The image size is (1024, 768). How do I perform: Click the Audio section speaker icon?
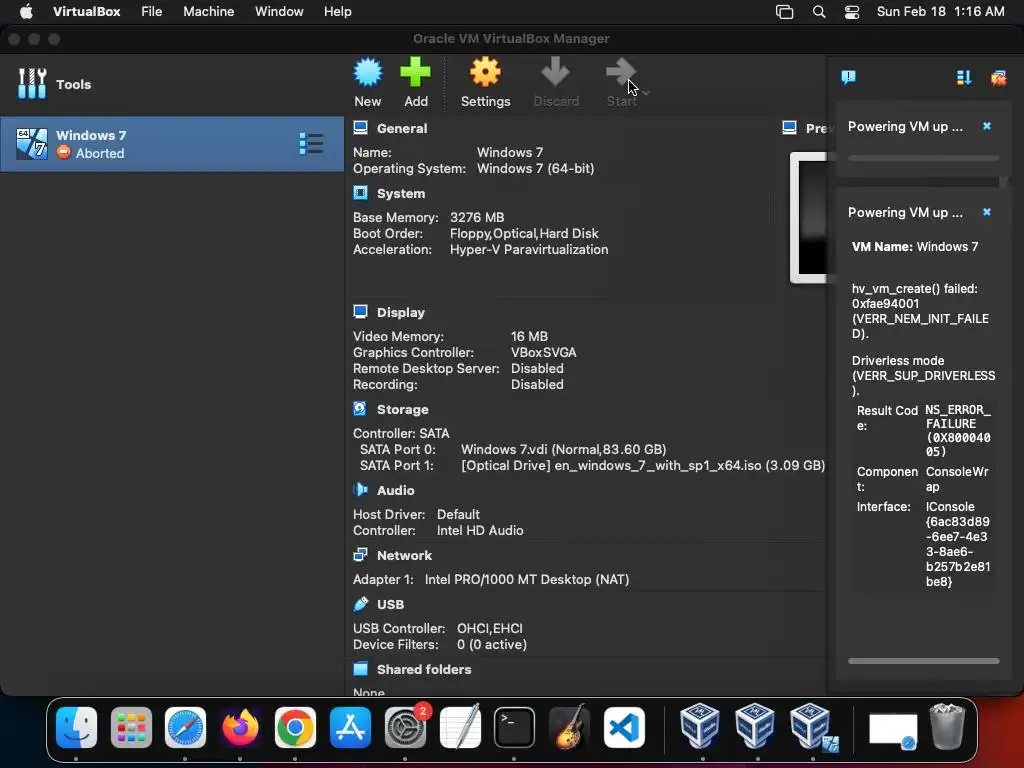click(x=360, y=490)
